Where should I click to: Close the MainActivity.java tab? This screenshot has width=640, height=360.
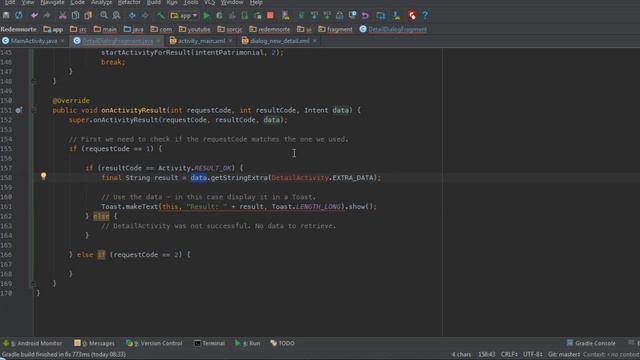[x=62, y=41]
